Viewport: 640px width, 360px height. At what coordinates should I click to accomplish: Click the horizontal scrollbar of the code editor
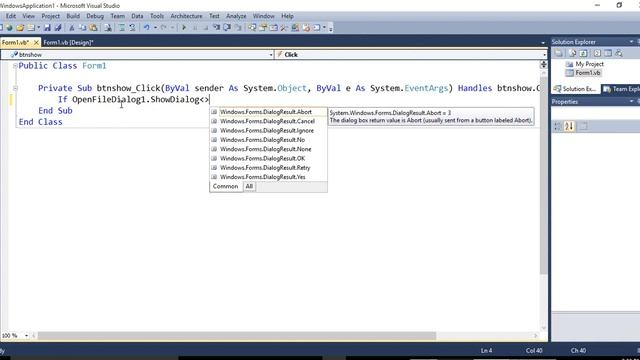(237, 336)
